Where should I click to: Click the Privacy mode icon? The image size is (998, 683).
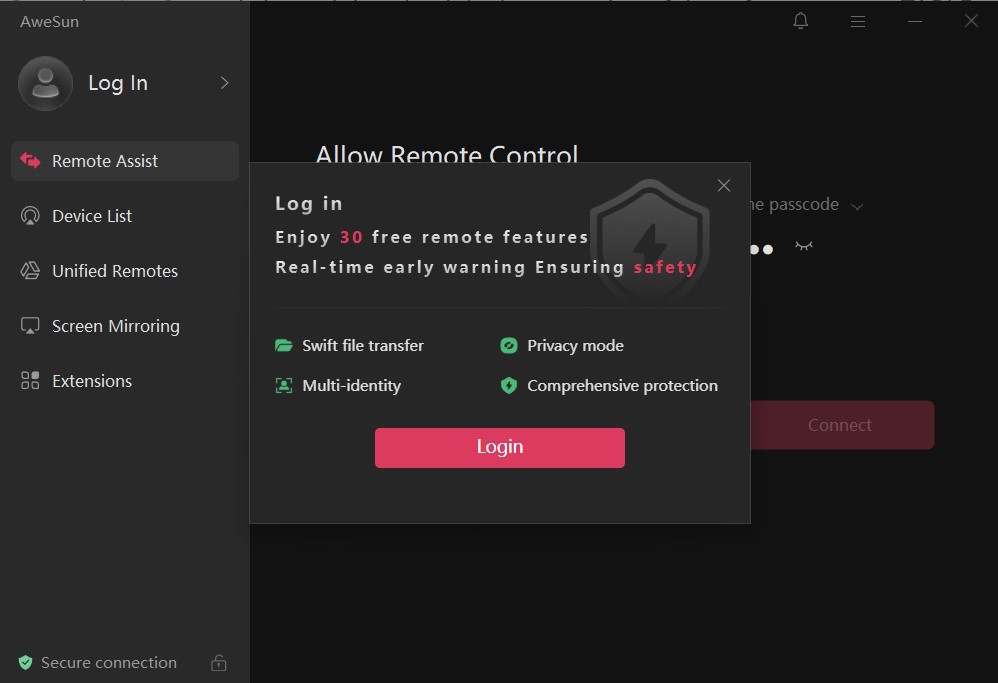pos(508,346)
